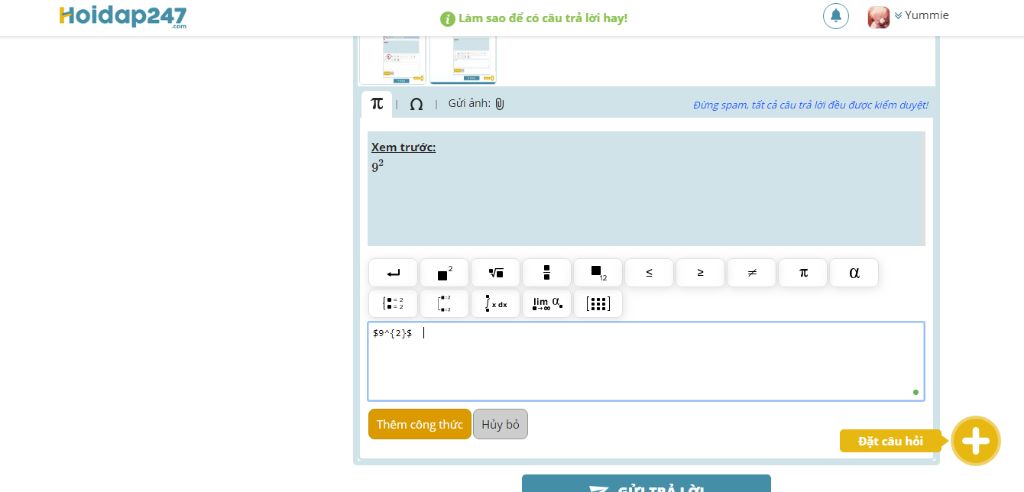The image size is (1024, 492).
Task: Insert less-than-or-equal symbol
Action: pyautogui.click(x=649, y=273)
